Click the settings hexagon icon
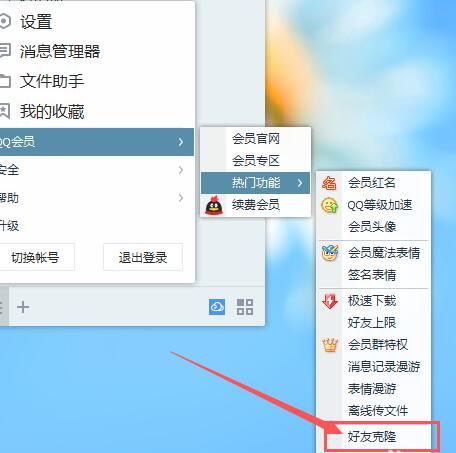Viewport: 456px width, 453px height. pyautogui.click(x=5, y=22)
